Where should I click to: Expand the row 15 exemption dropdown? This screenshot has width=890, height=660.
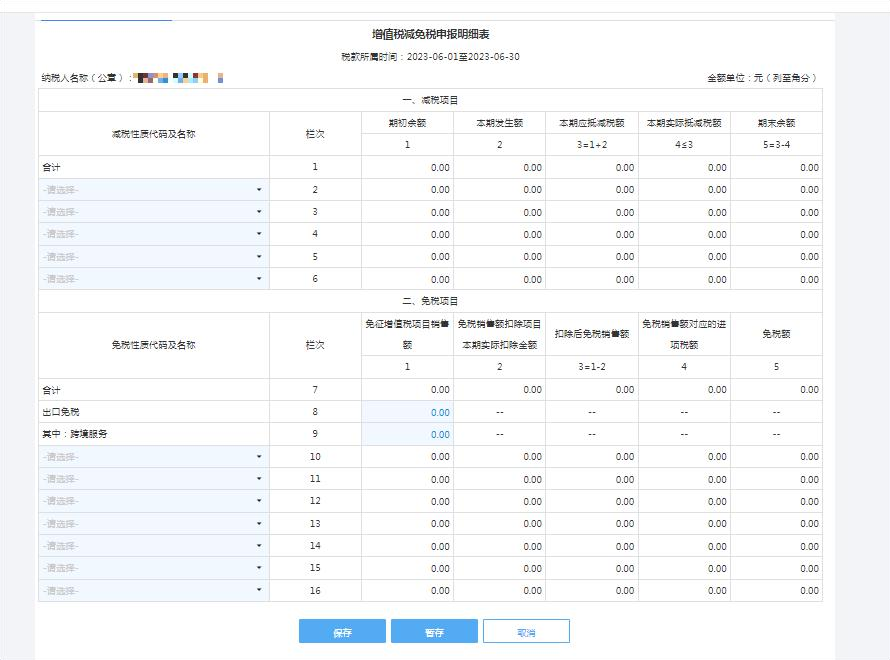tap(154, 568)
